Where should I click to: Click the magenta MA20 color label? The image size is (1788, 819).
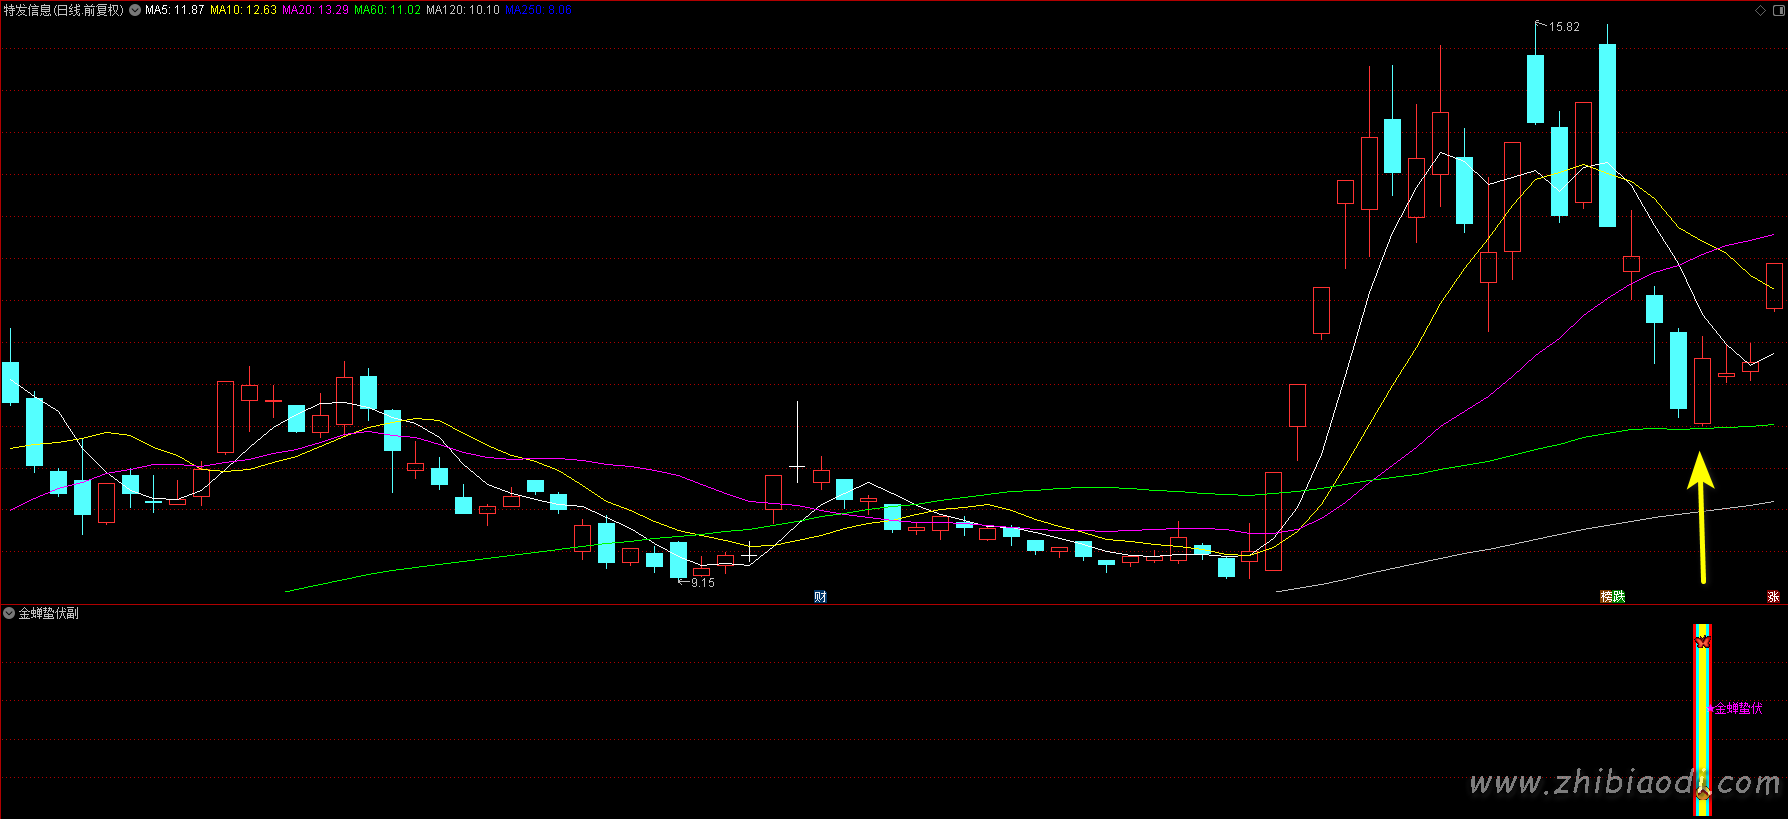point(315,10)
